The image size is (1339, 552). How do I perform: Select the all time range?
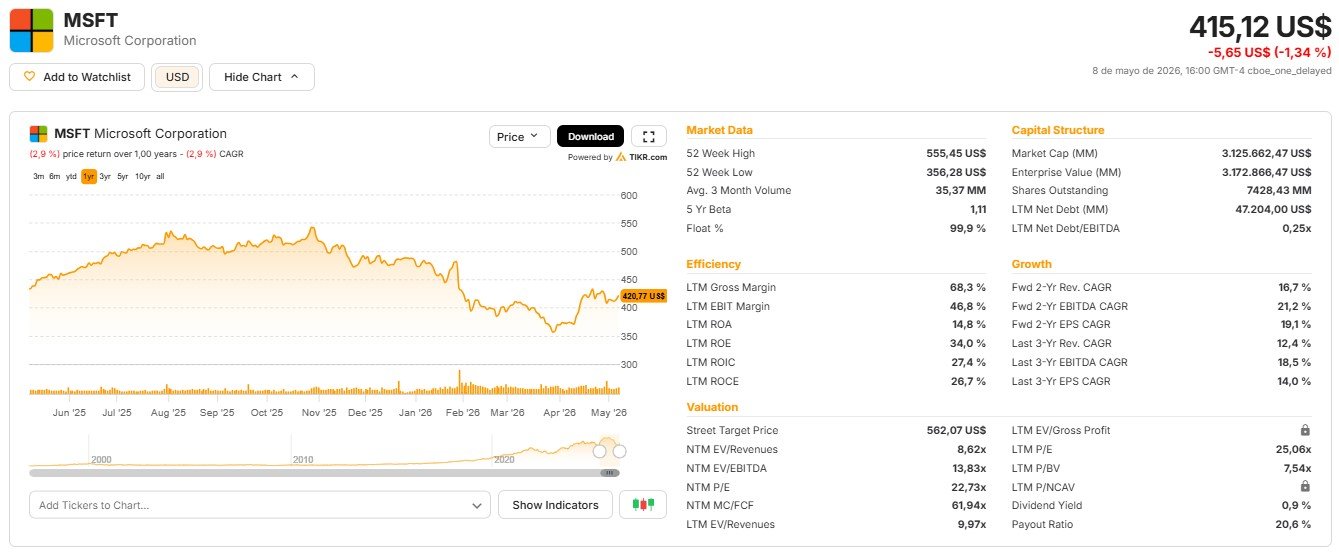click(160, 176)
